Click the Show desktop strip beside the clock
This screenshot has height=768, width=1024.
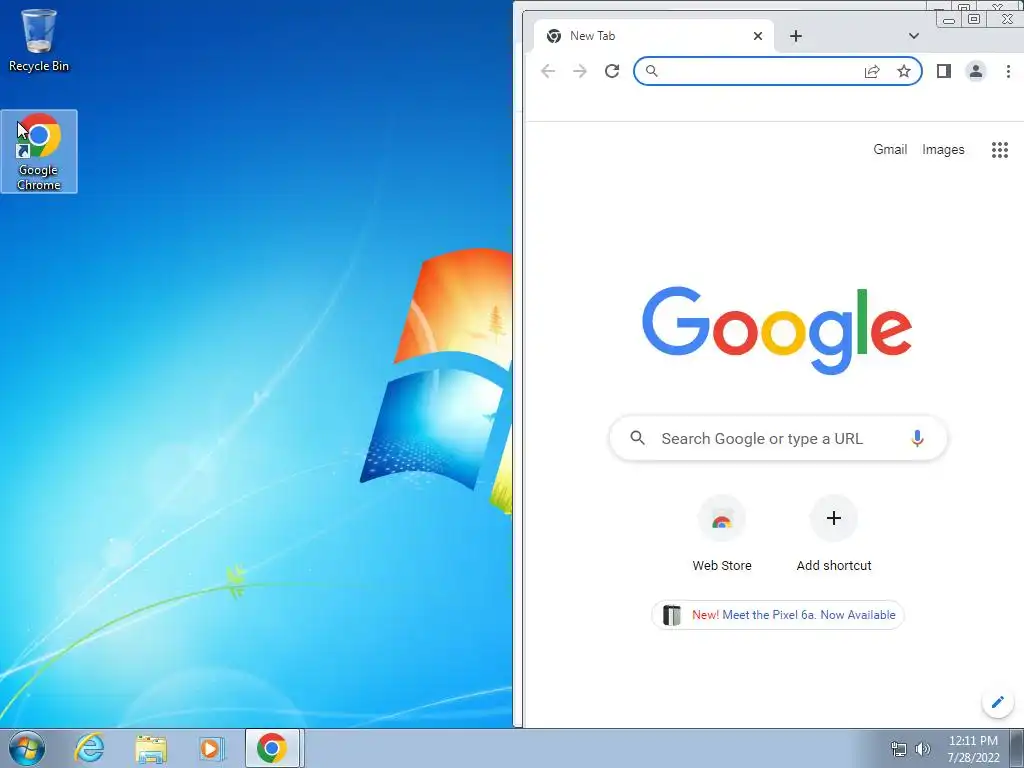click(1017, 748)
